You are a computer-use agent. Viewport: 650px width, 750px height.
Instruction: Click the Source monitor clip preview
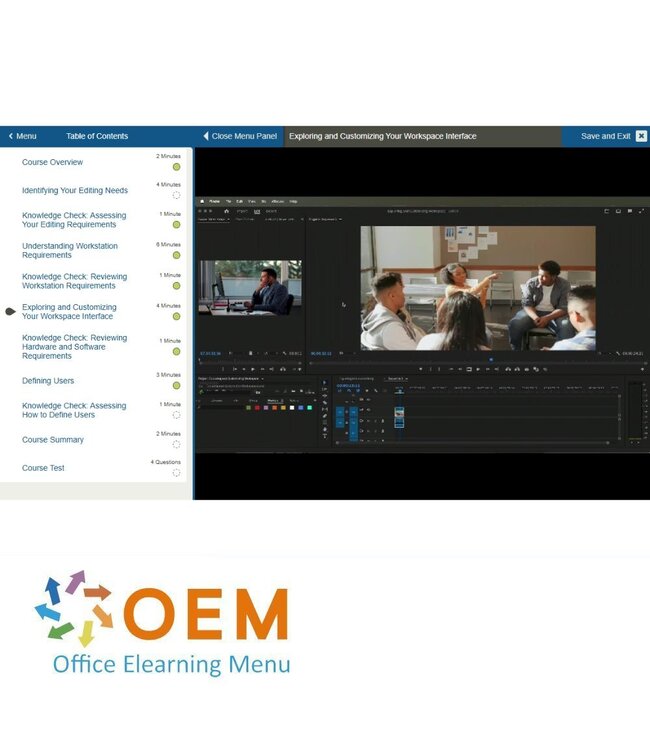click(x=250, y=287)
